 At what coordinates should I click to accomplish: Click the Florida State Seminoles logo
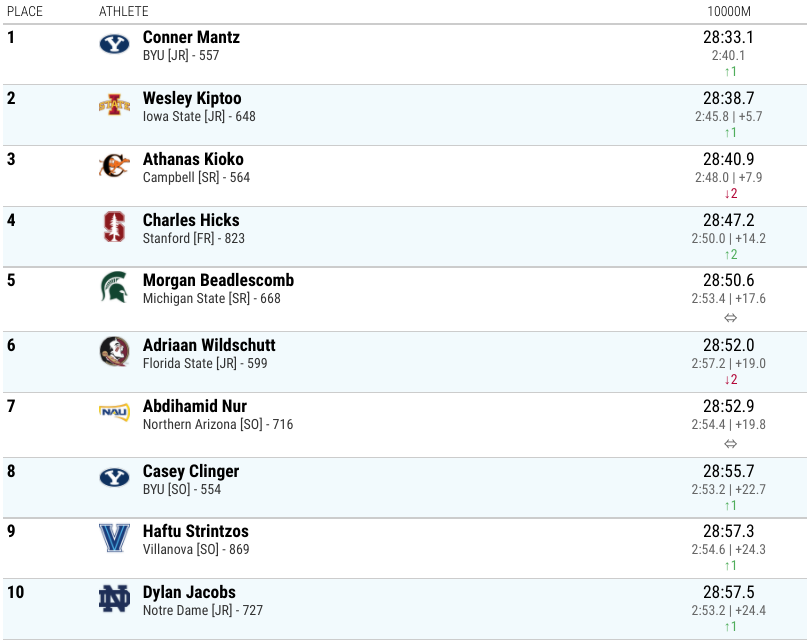point(114,352)
